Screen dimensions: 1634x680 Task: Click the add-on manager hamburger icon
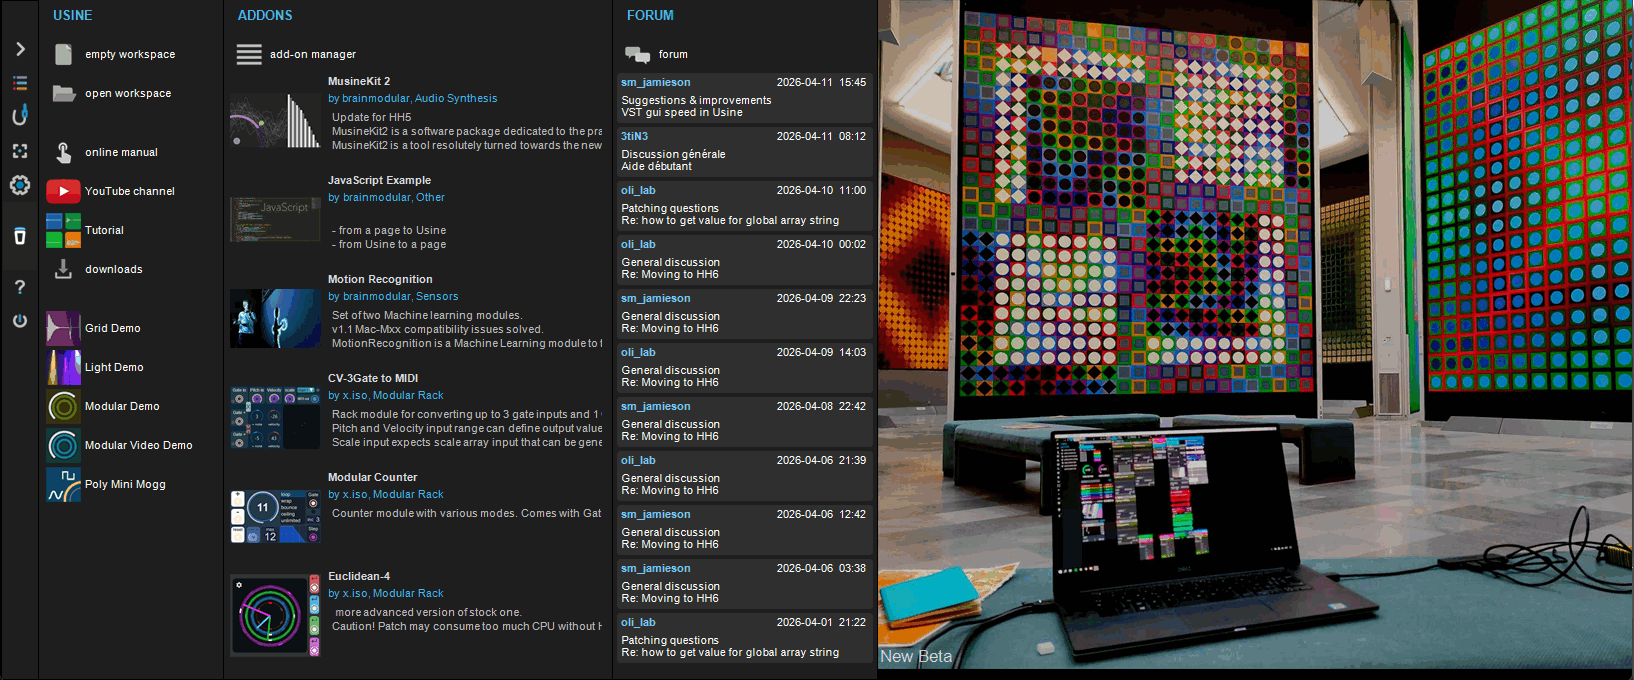pyautogui.click(x=249, y=54)
